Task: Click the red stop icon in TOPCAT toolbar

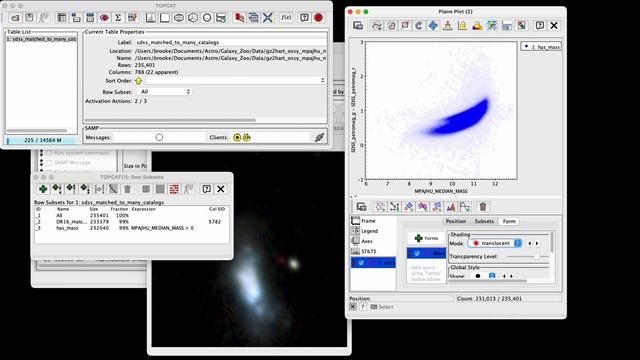Action: click(318, 18)
